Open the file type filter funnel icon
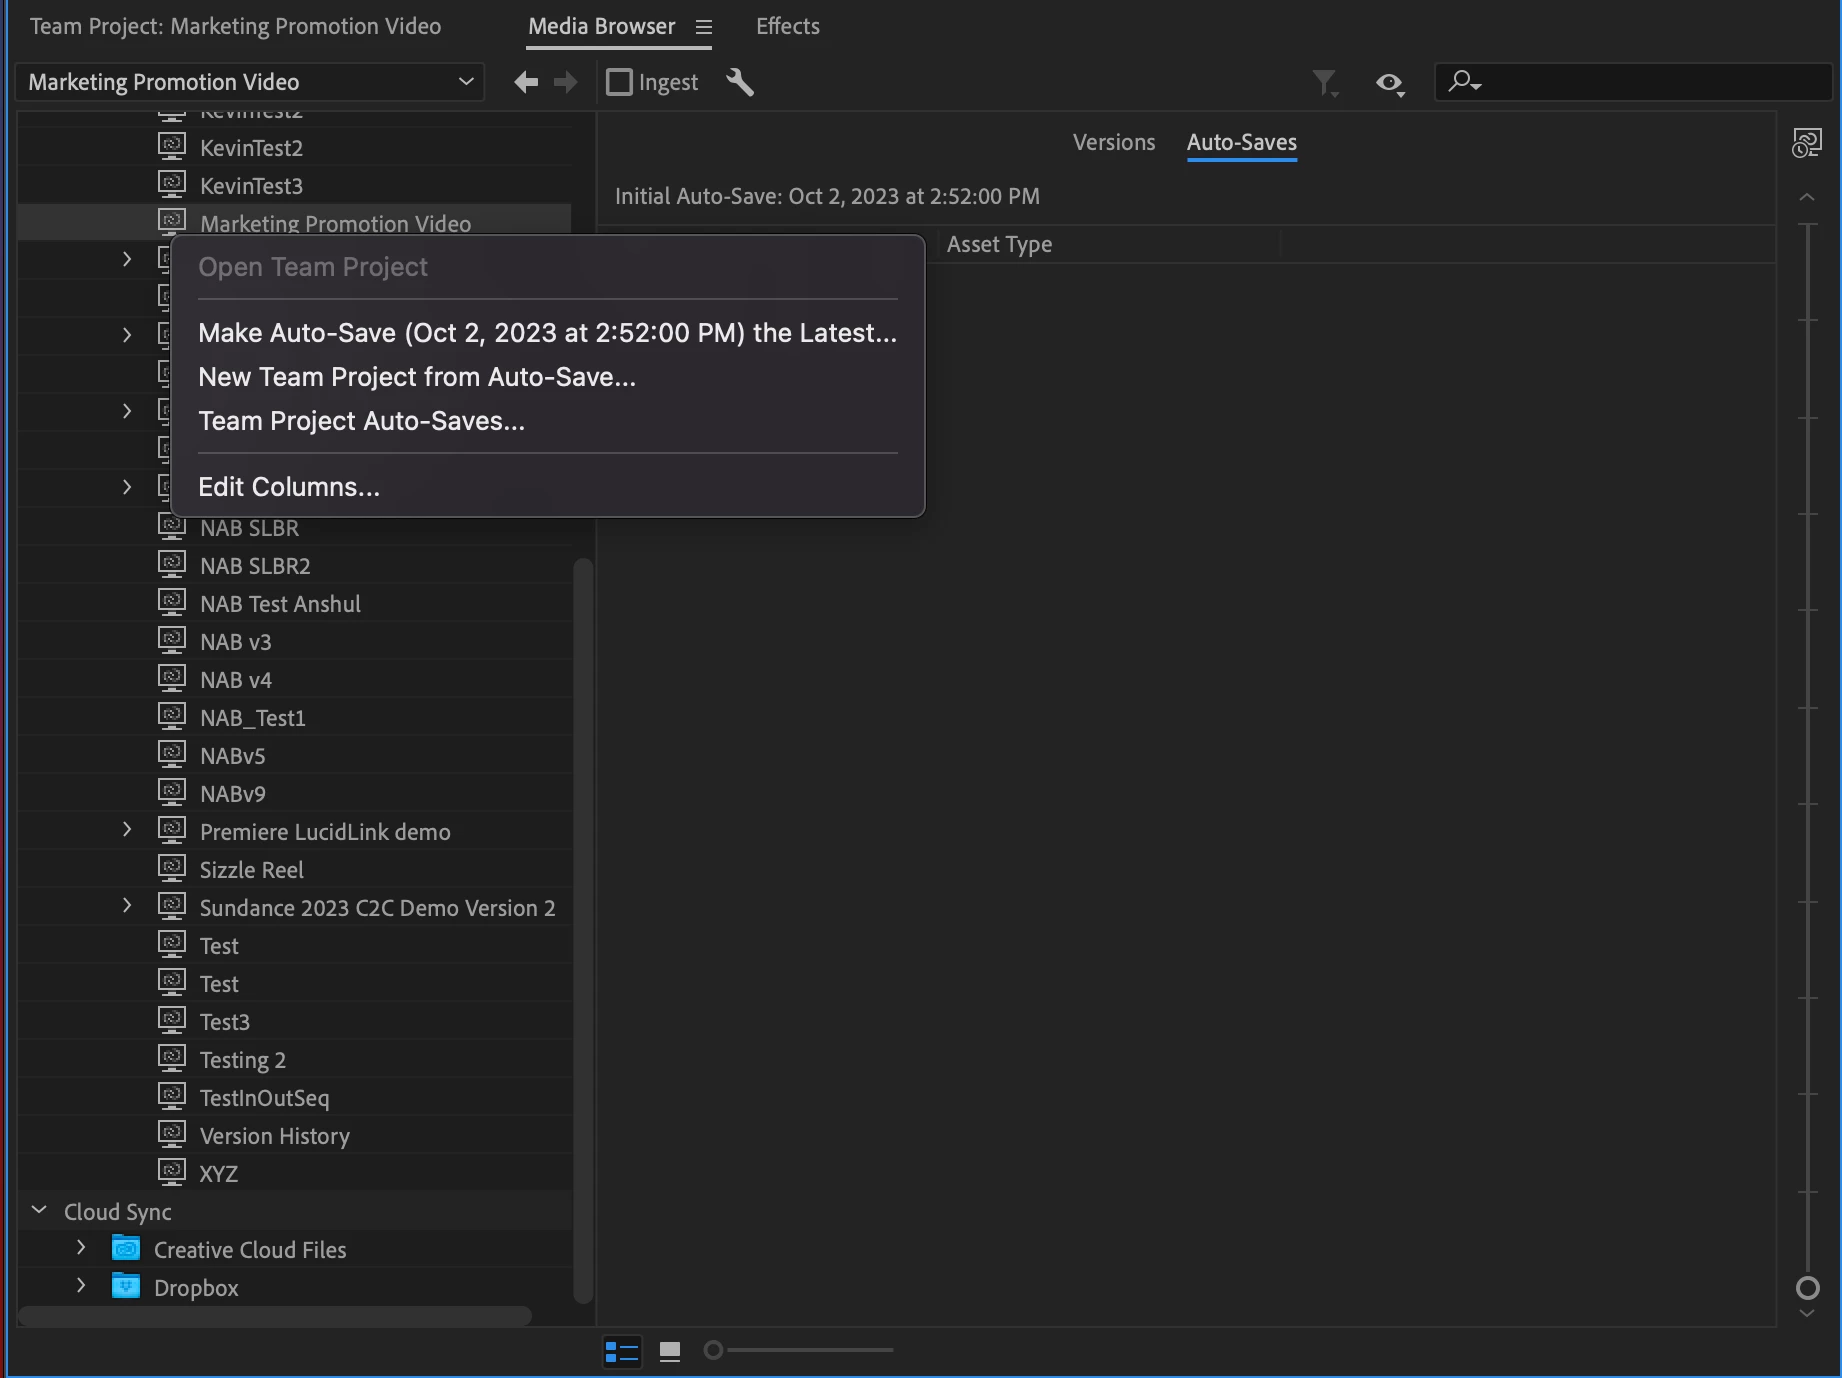The height and width of the screenshot is (1378, 1842). pyautogui.click(x=1325, y=83)
